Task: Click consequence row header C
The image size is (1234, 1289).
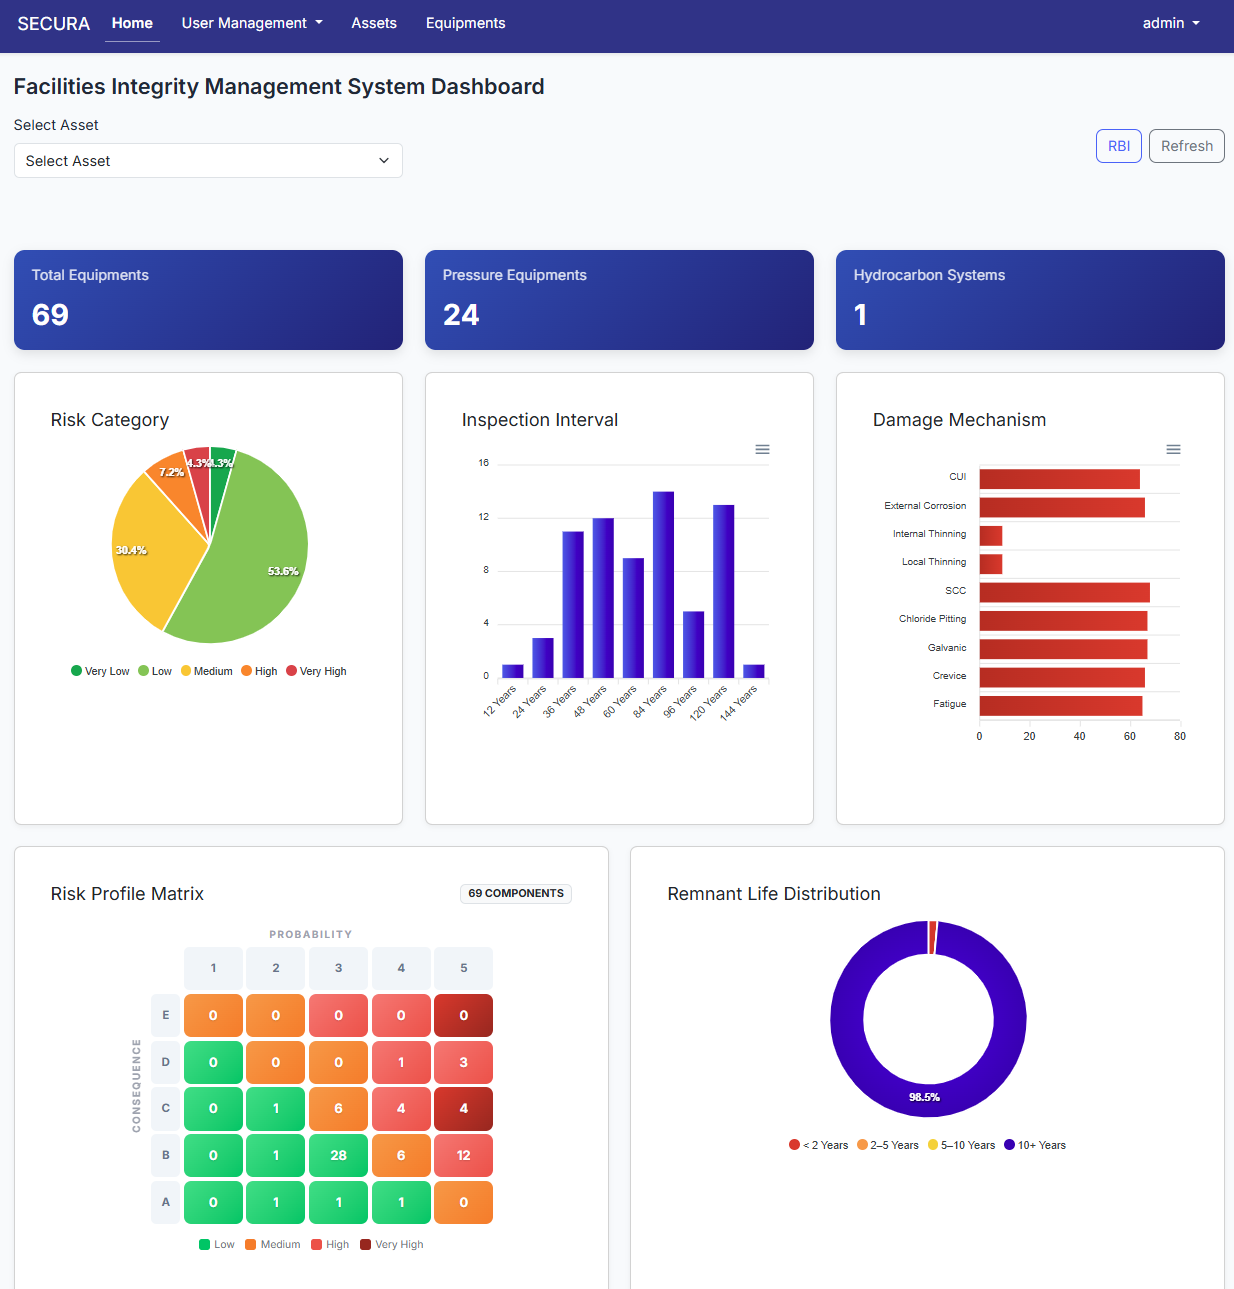Action: tap(165, 1108)
